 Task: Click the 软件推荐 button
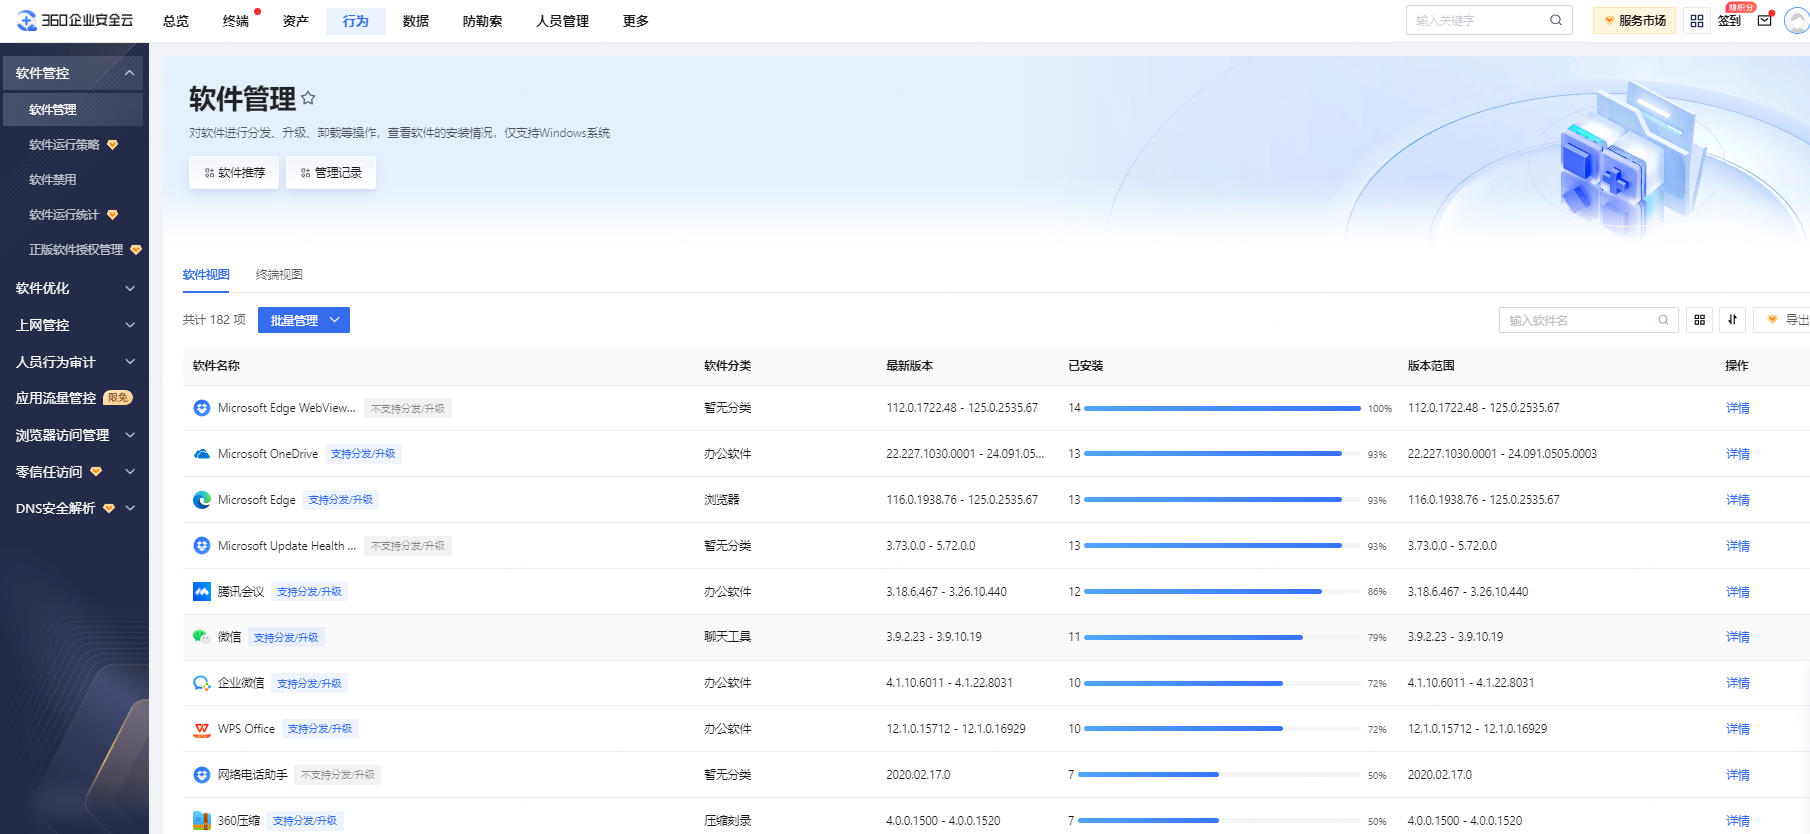[234, 173]
